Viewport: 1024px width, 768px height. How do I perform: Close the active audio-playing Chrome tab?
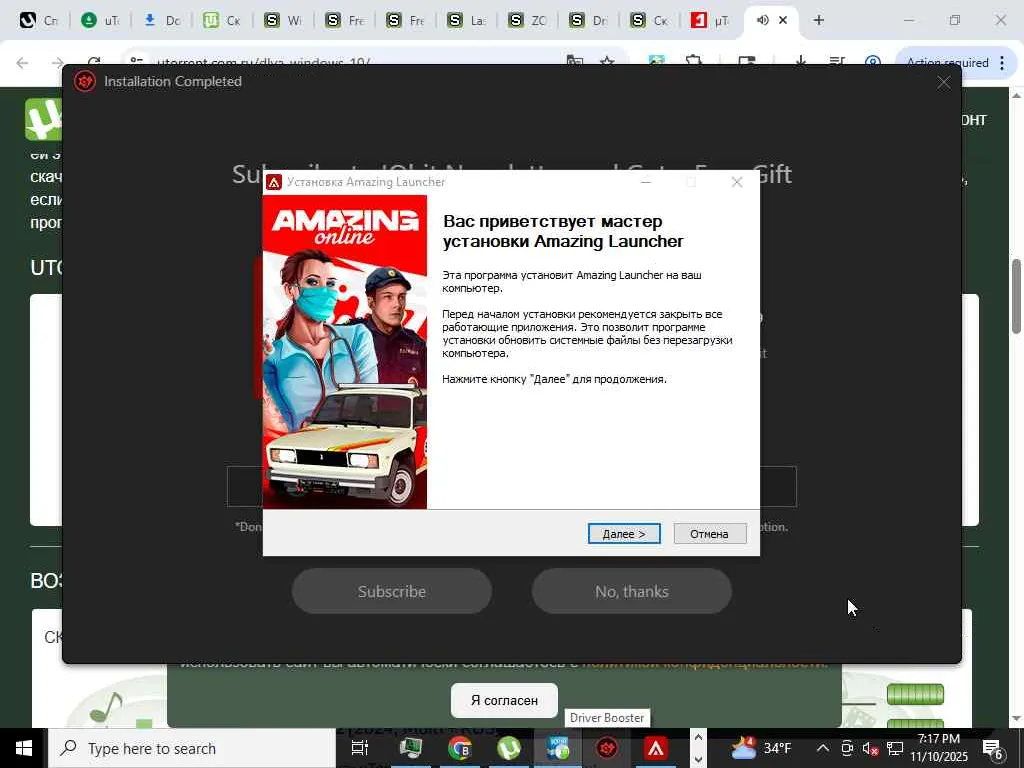[x=783, y=20]
